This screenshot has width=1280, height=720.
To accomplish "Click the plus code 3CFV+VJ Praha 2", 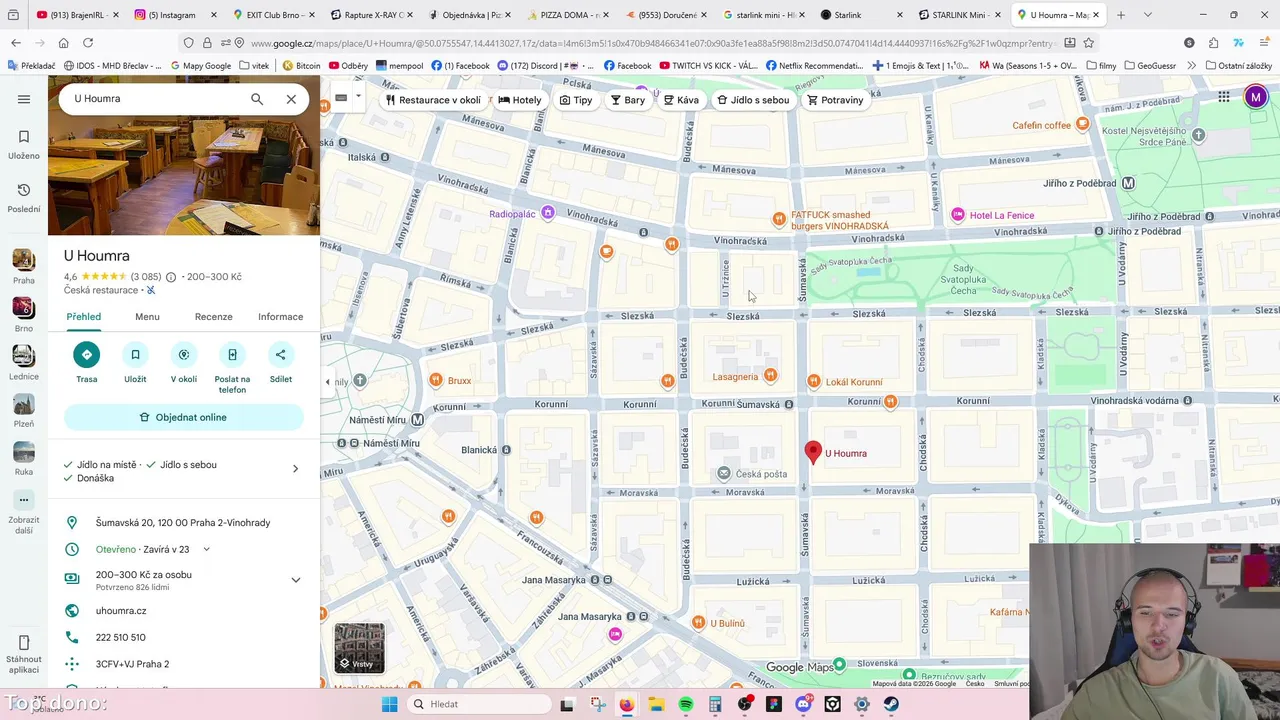I will tap(132, 664).
